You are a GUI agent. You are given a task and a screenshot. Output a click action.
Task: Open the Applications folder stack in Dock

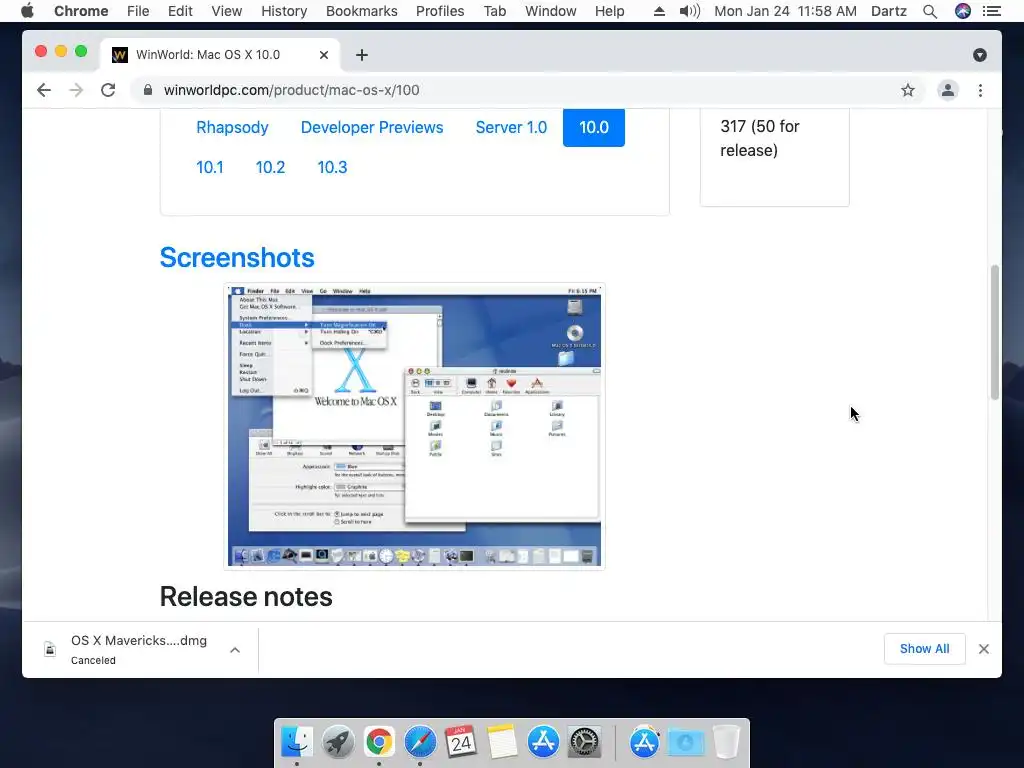tap(645, 742)
